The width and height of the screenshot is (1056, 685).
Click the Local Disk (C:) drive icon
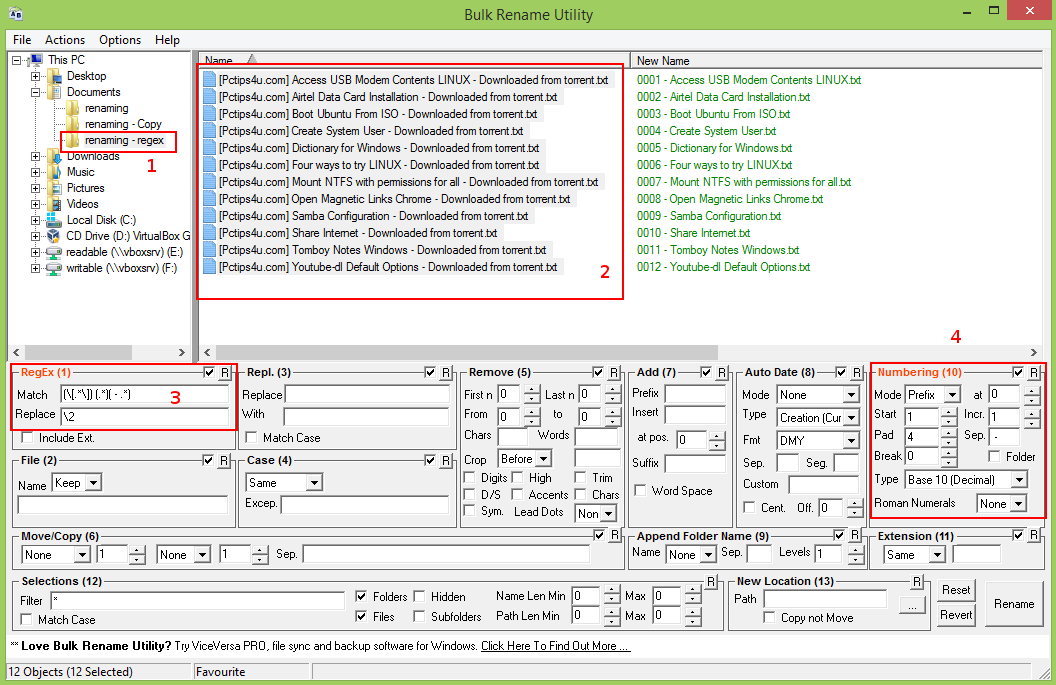(54, 220)
